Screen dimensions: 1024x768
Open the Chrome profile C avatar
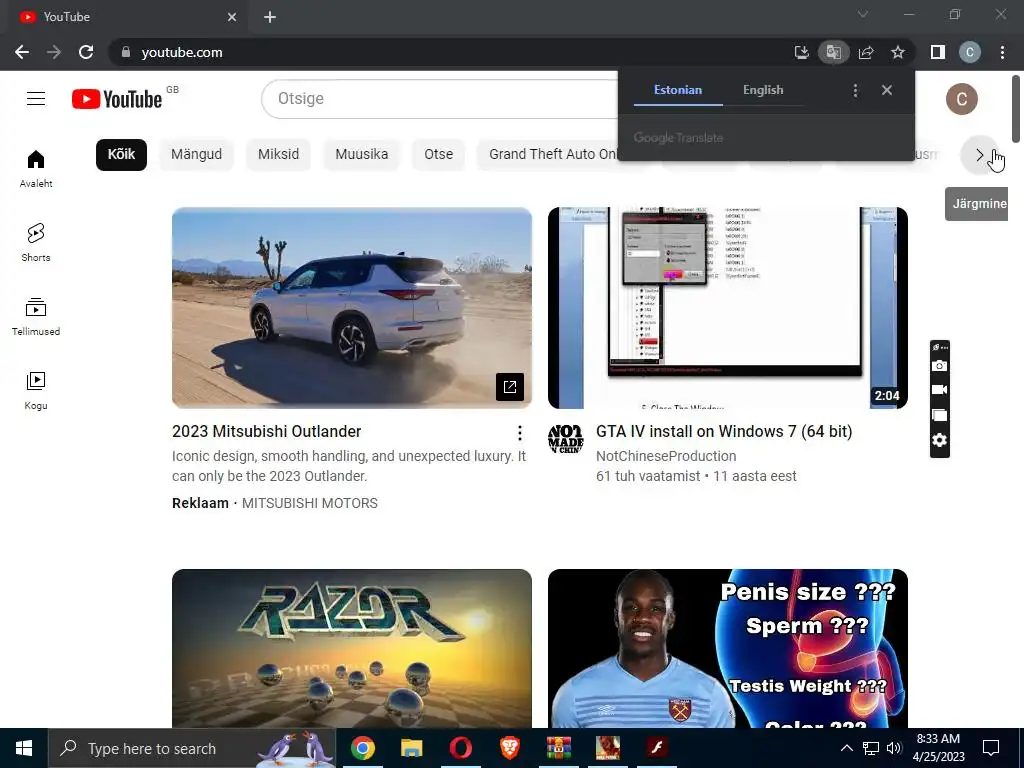coord(970,52)
